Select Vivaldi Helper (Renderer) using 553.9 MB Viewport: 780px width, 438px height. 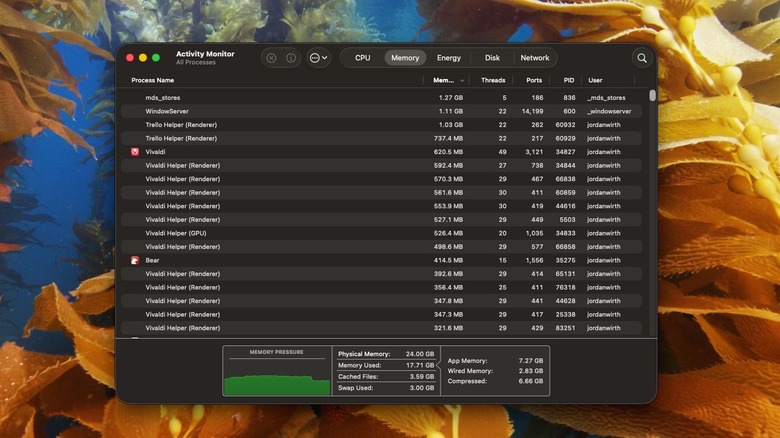(382, 206)
